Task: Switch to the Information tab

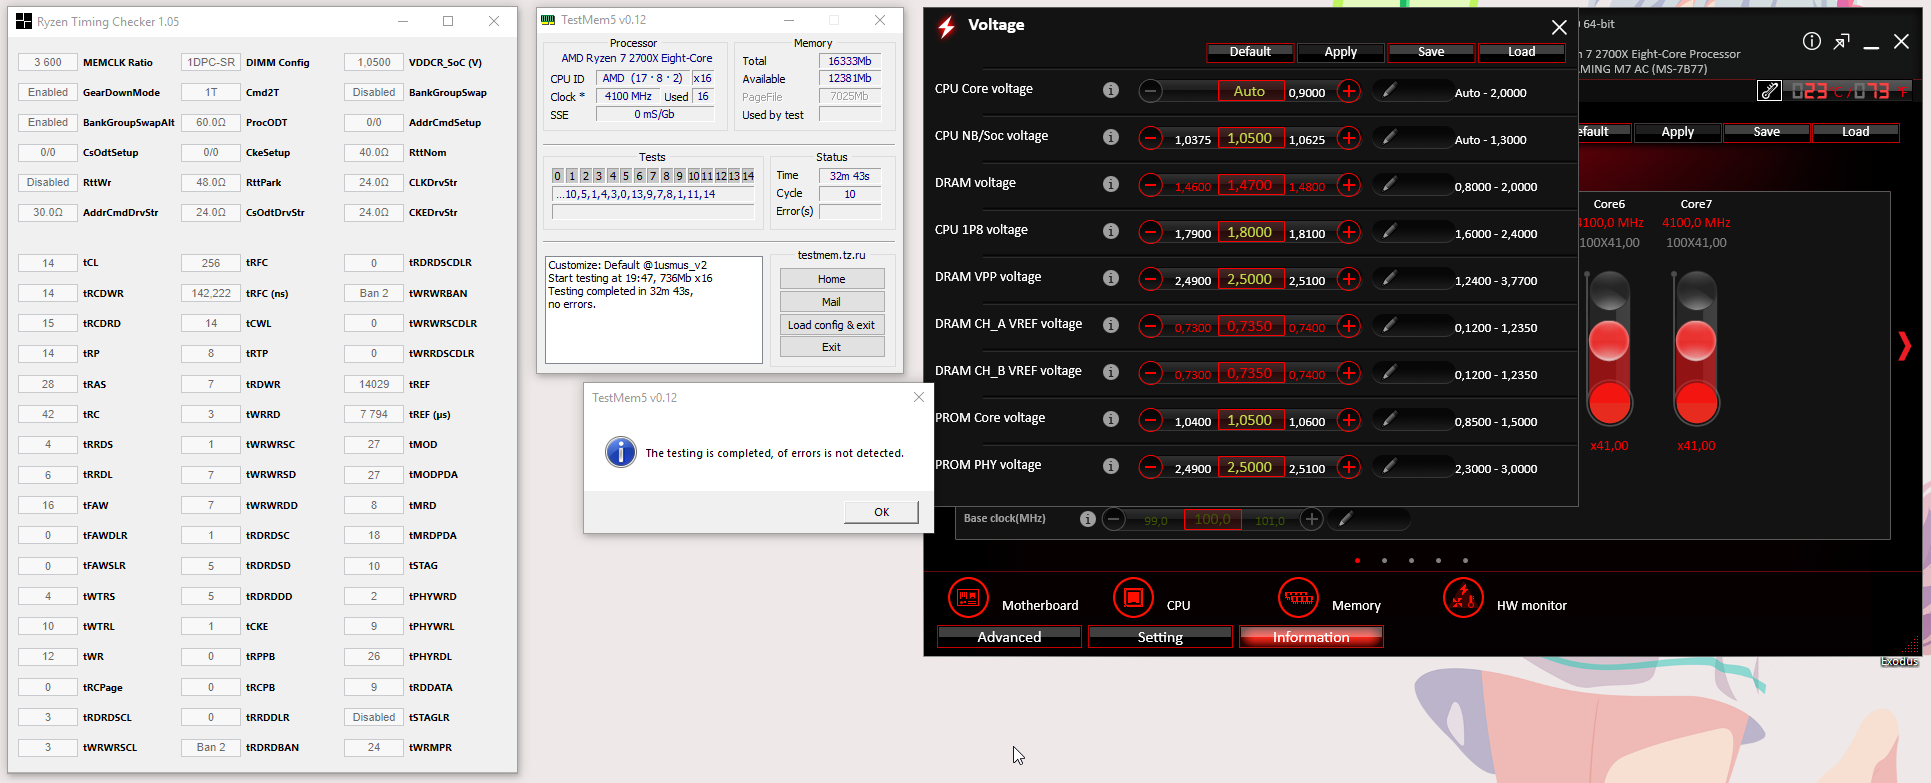Action: pyautogui.click(x=1311, y=637)
